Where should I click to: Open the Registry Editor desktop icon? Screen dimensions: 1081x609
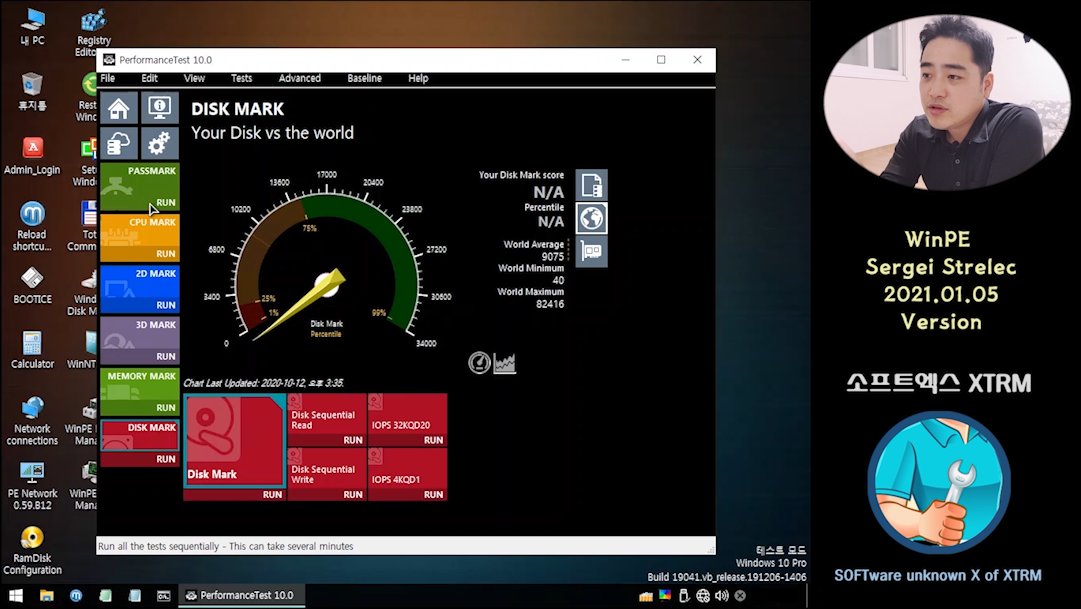coord(92,32)
